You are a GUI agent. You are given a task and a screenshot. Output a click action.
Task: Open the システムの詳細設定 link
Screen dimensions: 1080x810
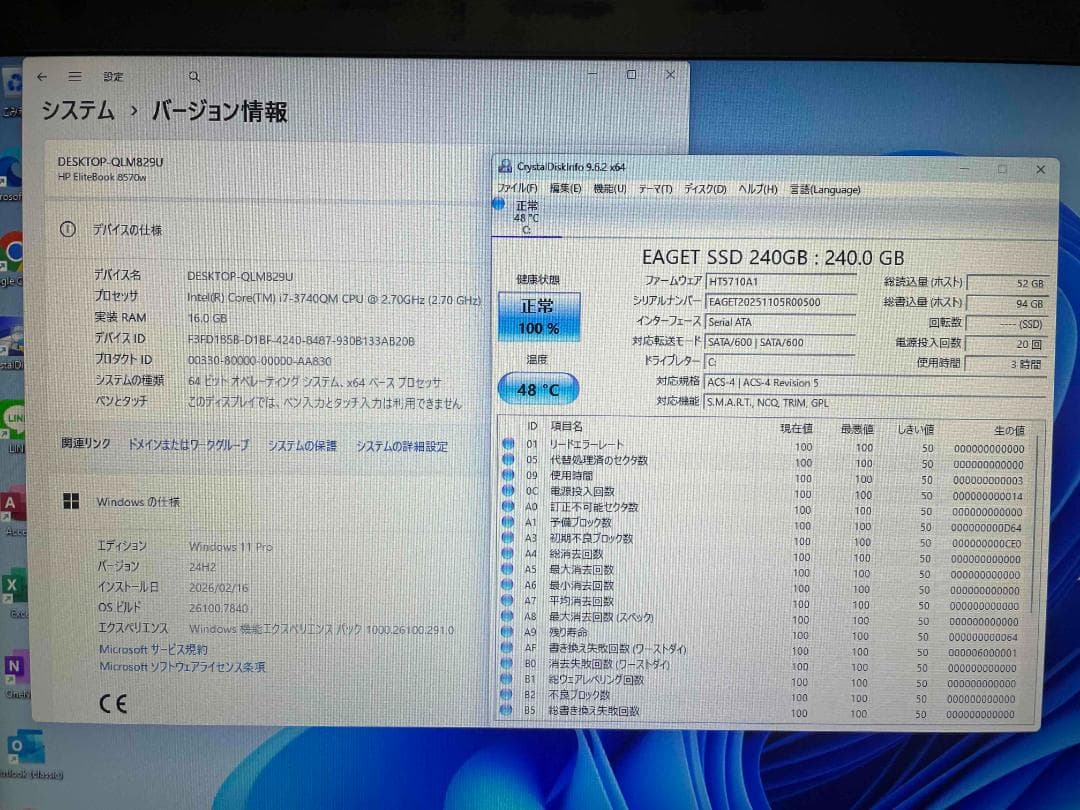pos(402,446)
